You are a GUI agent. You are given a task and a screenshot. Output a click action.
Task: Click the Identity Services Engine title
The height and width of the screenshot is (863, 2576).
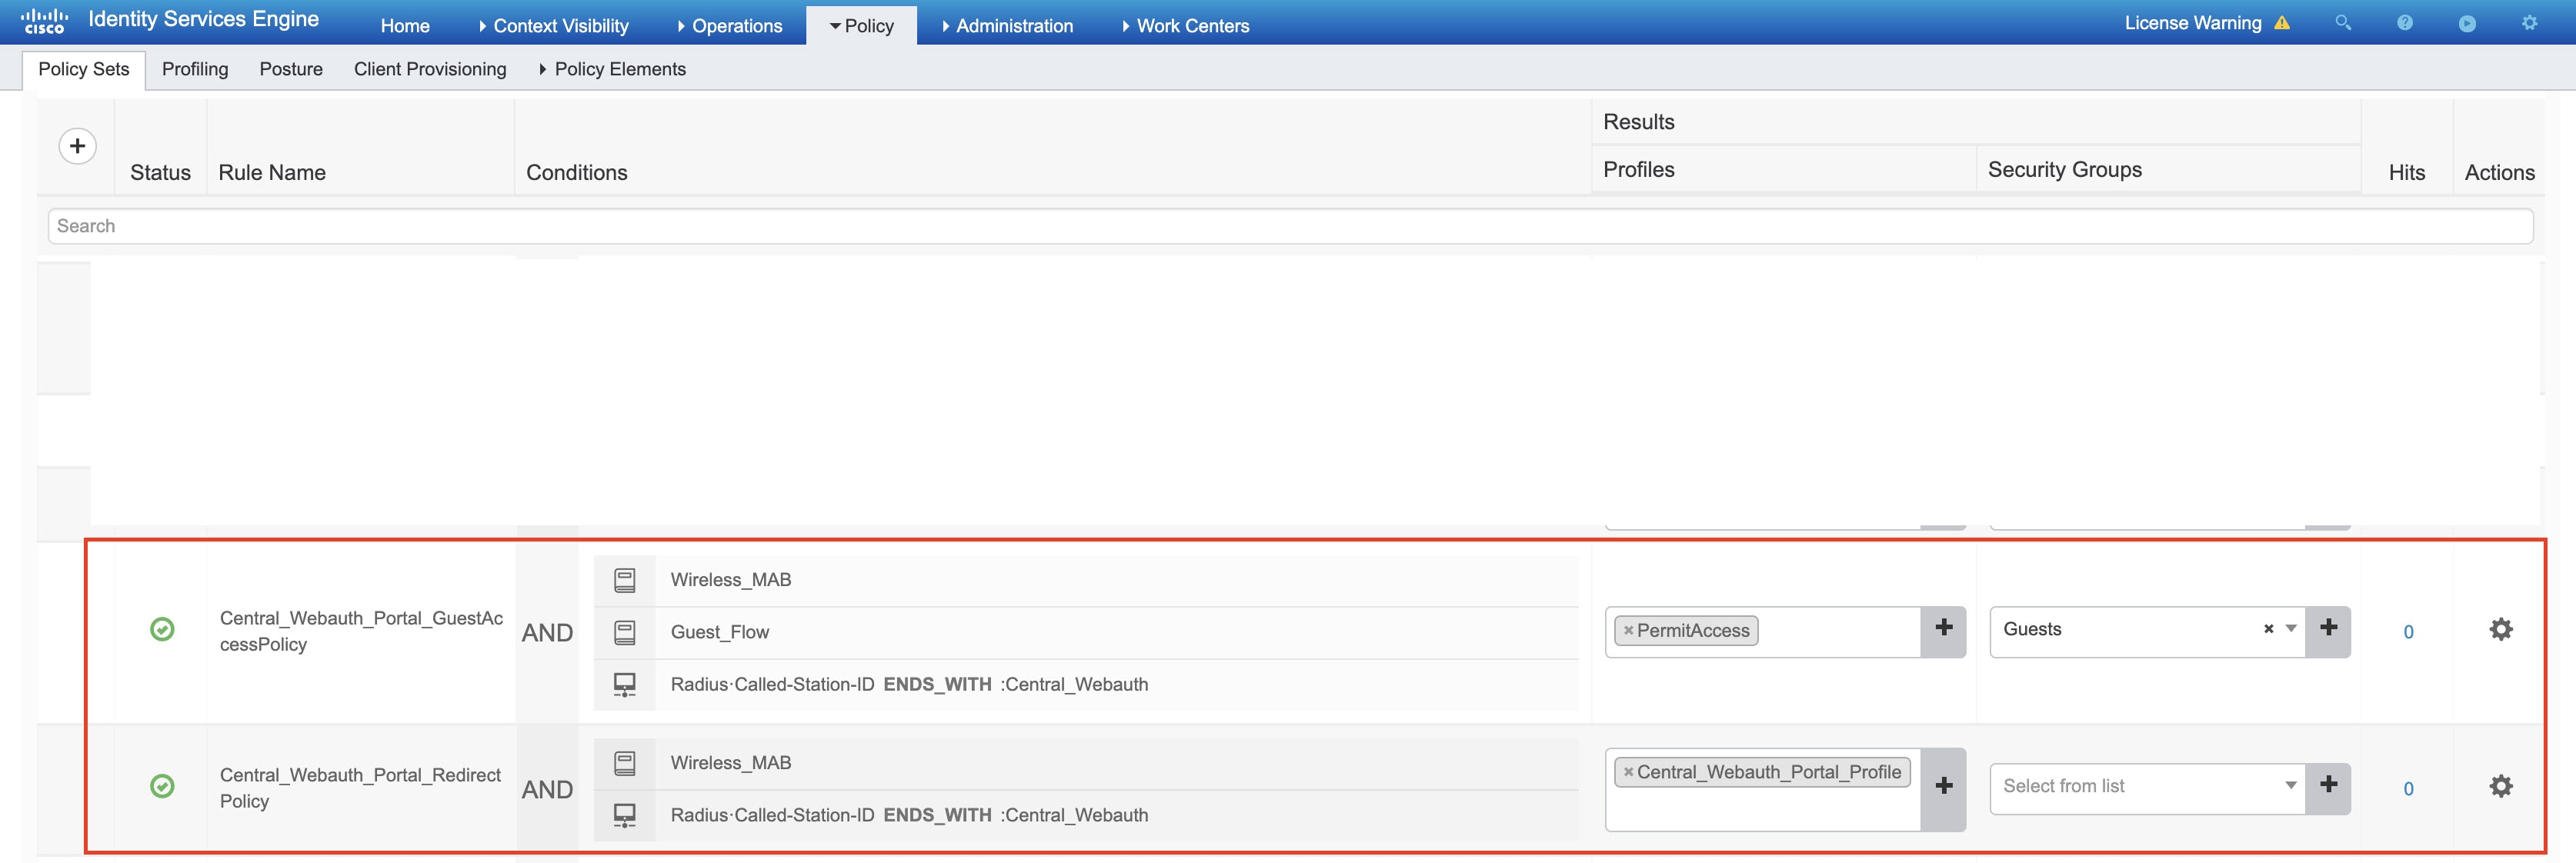[x=204, y=19]
